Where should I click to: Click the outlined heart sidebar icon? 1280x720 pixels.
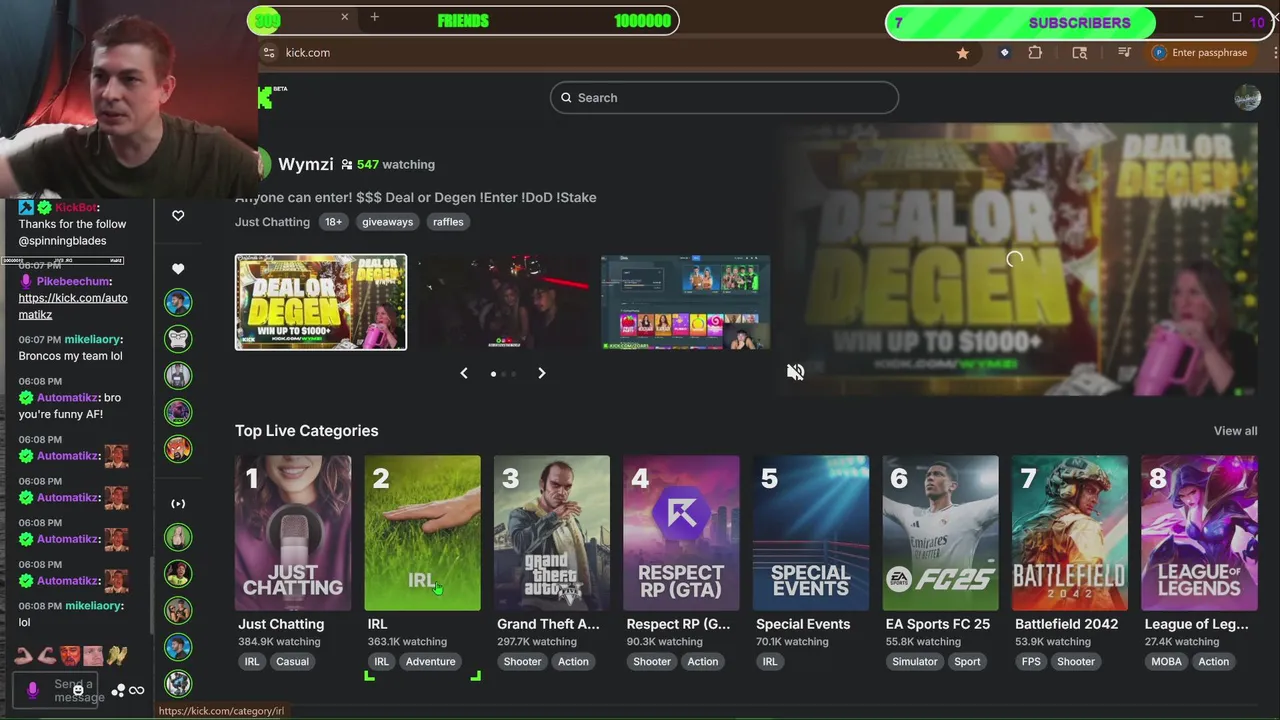tap(178, 215)
